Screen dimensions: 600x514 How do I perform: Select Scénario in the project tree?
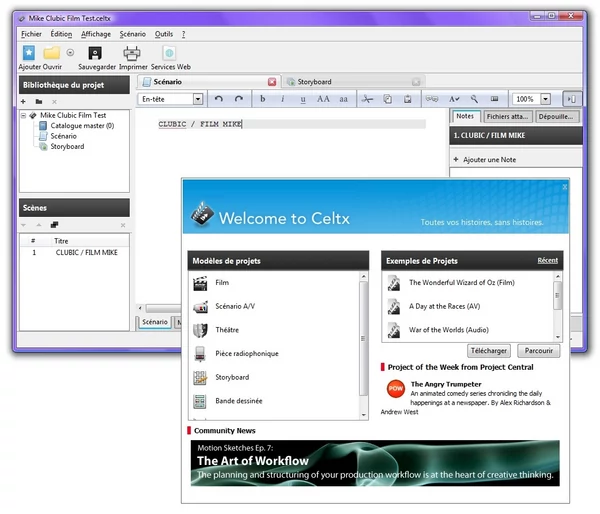[x=64, y=136]
